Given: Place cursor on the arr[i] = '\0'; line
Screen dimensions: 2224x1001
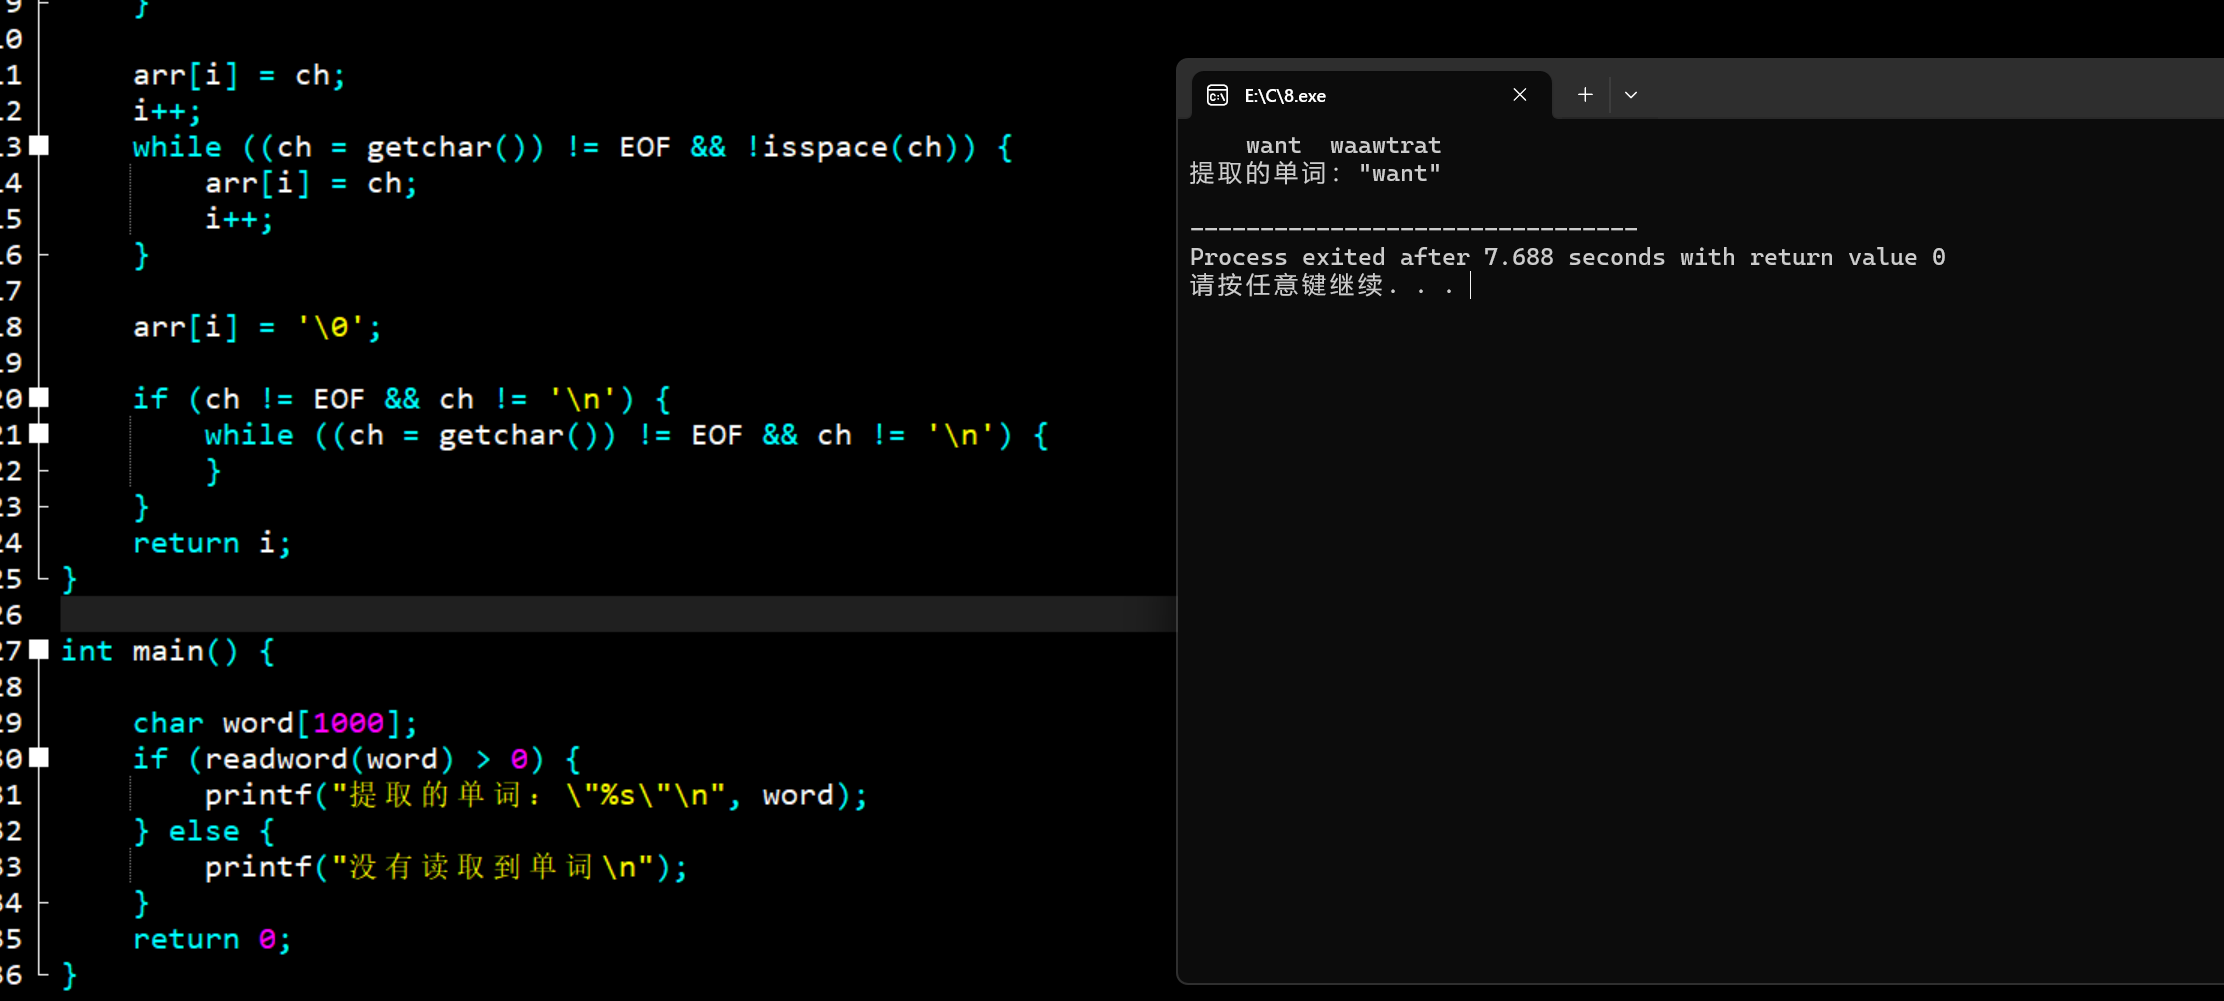Looking at the screenshot, I should coord(257,327).
